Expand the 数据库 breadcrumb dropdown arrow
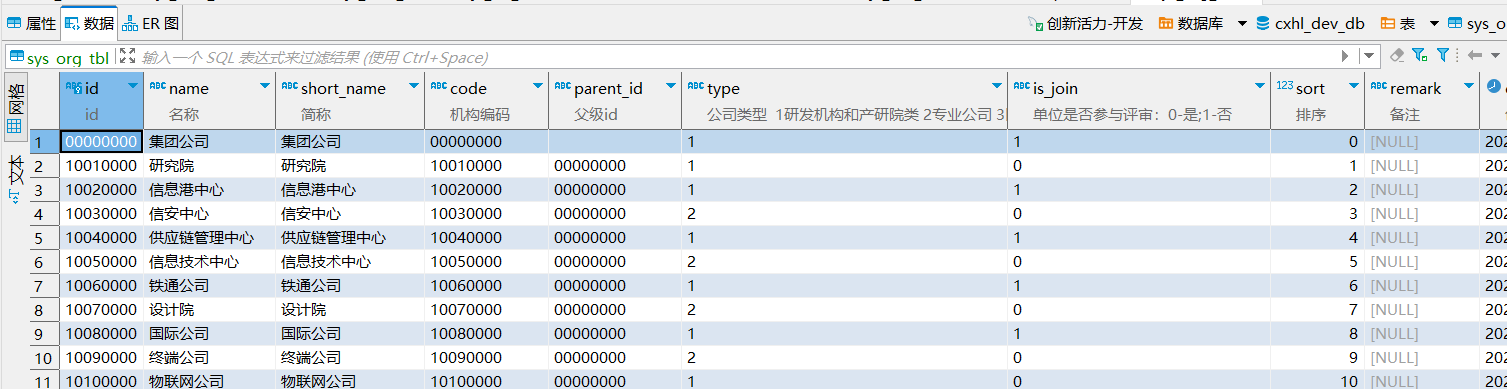1507x389 pixels. point(1242,23)
